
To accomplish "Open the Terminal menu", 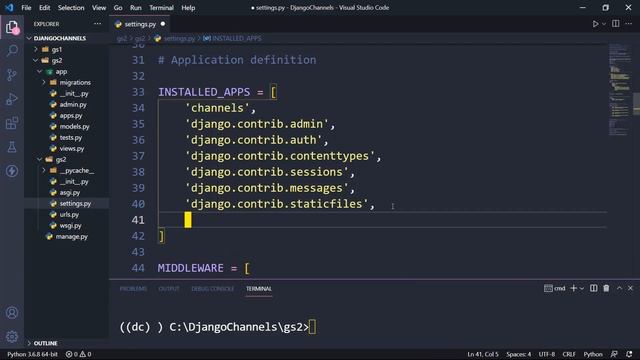I will (x=161, y=8).
